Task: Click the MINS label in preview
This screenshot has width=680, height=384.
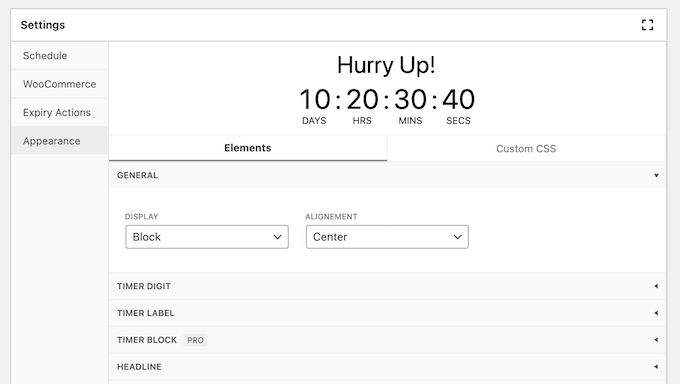Action: (x=410, y=121)
